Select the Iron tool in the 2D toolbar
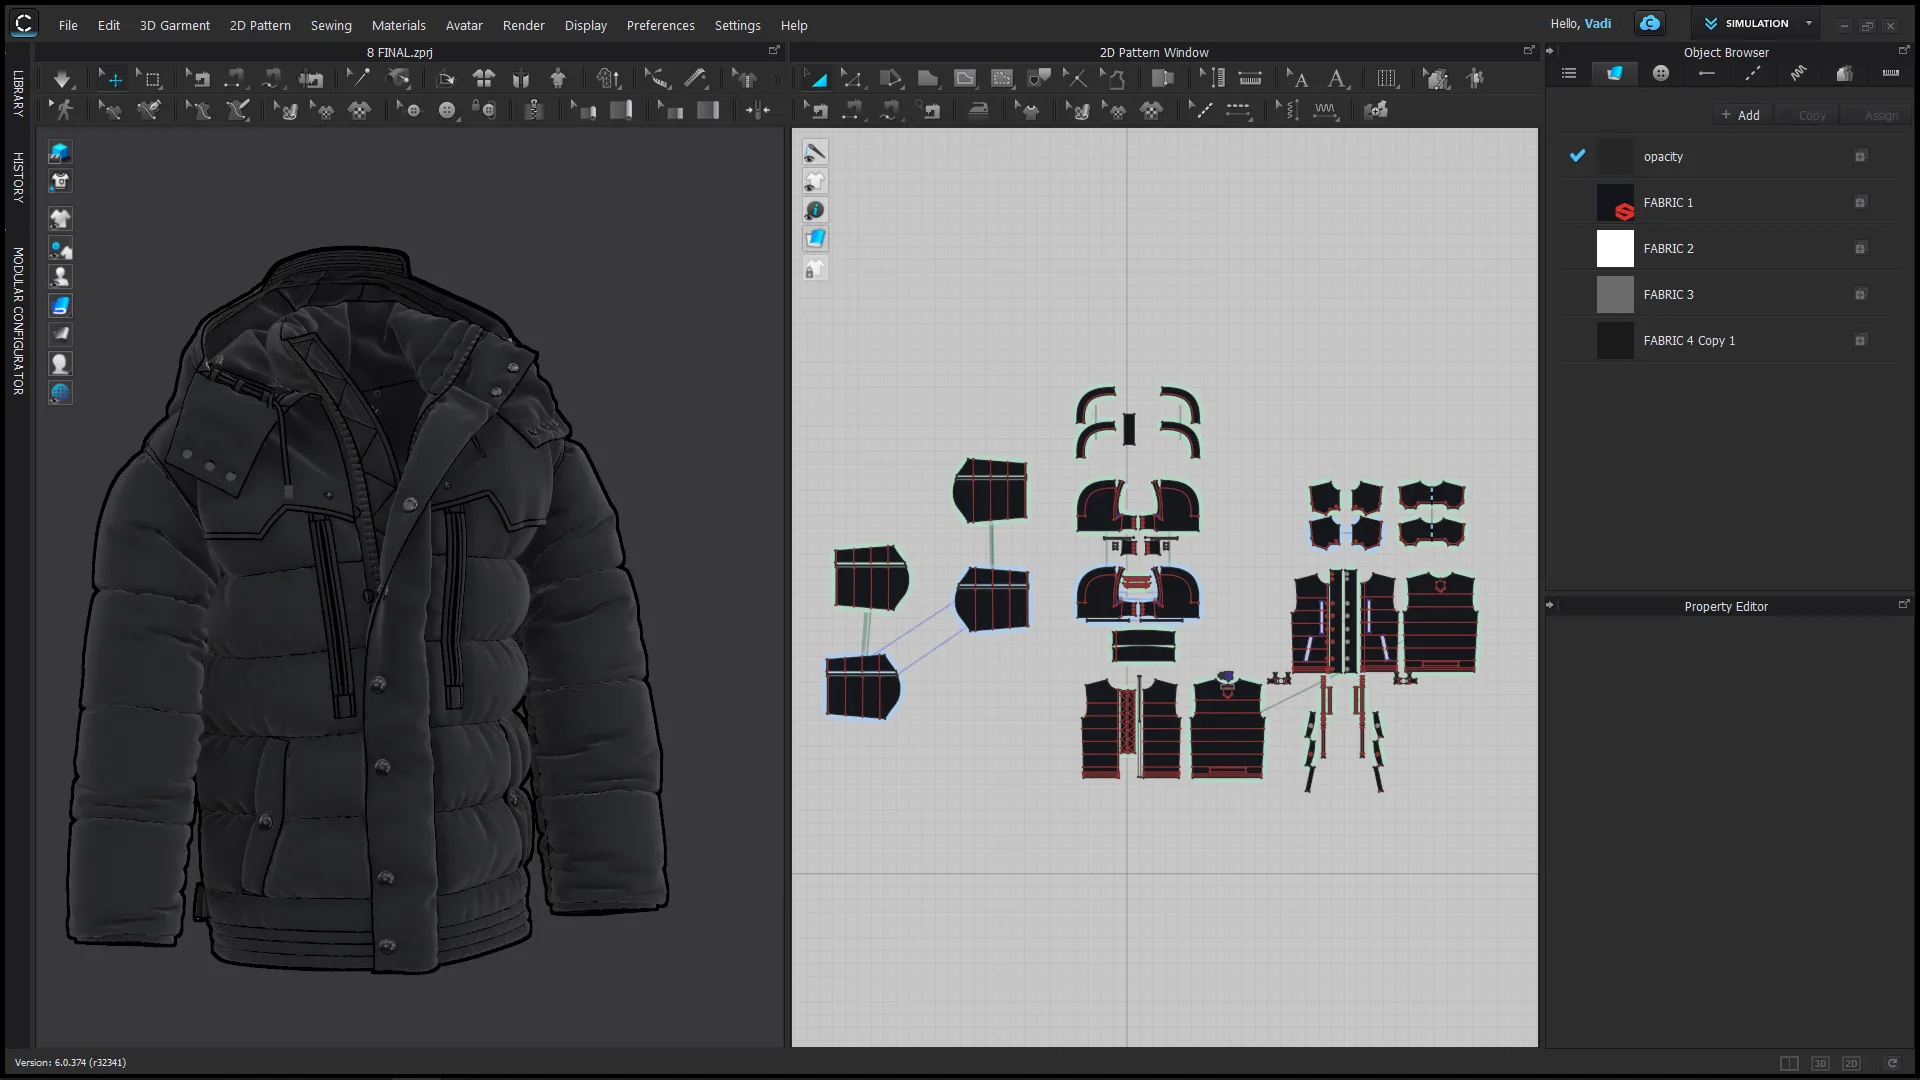The image size is (1920, 1080). coord(980,110)
